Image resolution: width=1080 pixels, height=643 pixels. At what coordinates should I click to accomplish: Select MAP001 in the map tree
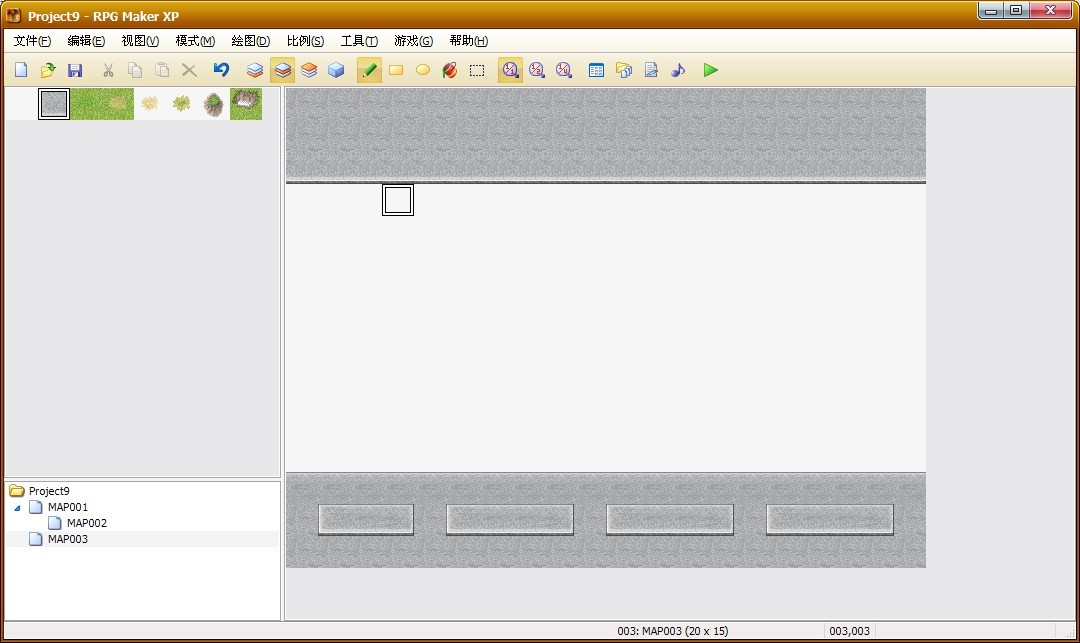pos(68,507)
